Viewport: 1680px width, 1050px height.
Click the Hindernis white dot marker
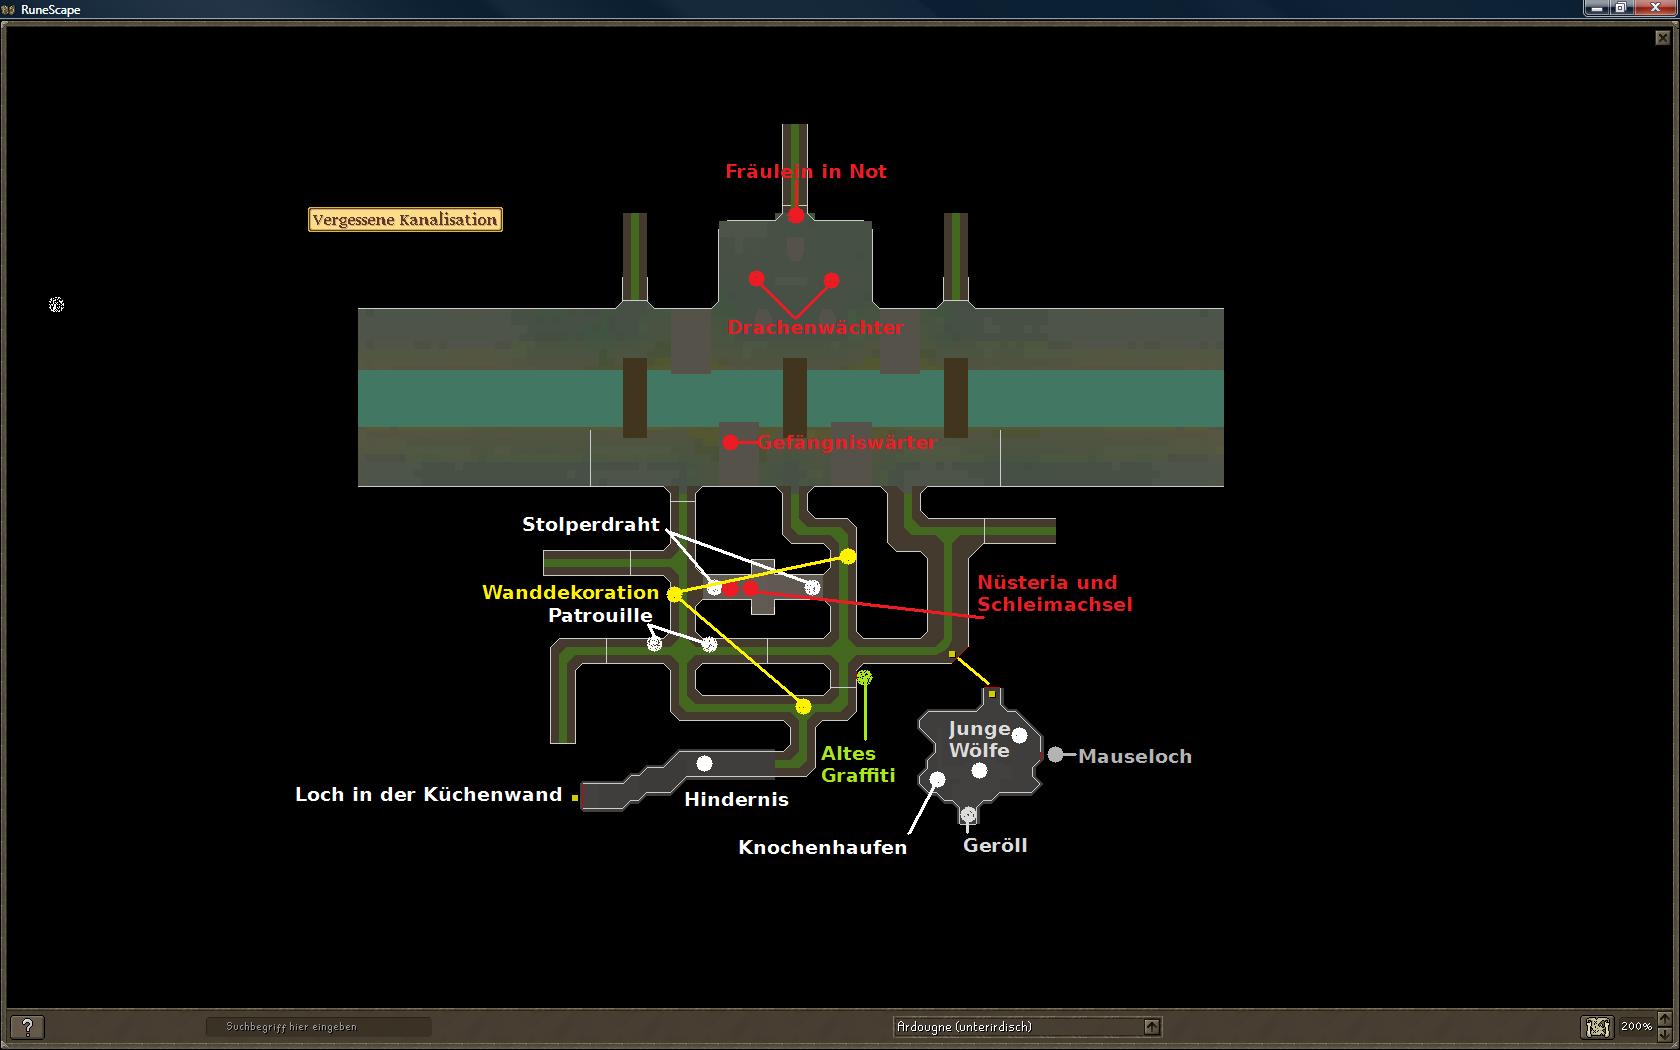pos(704,764)
